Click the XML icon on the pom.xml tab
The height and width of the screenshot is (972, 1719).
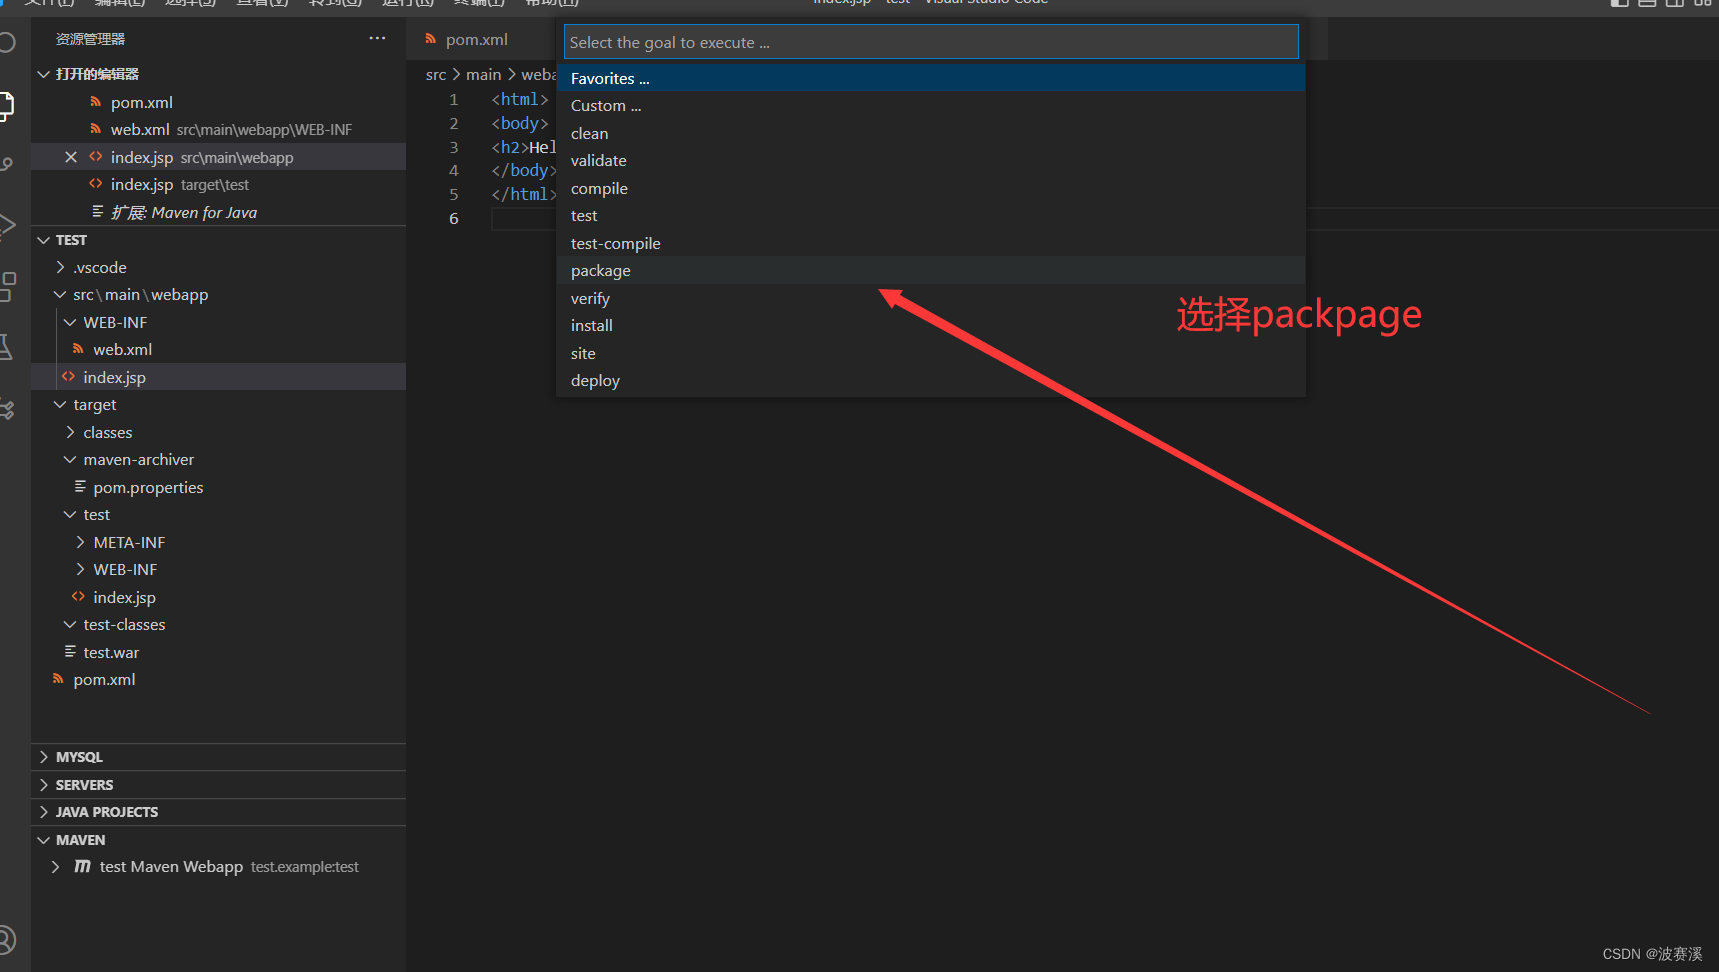(431, 39)
